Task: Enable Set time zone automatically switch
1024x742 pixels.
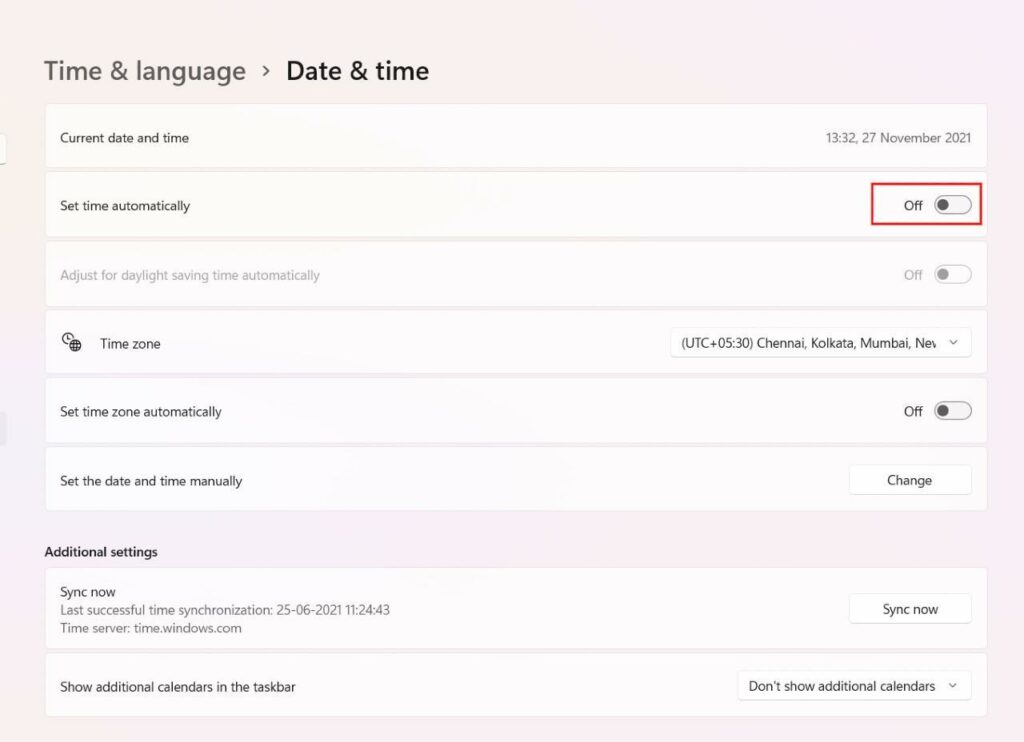Action: click(952, 411)
